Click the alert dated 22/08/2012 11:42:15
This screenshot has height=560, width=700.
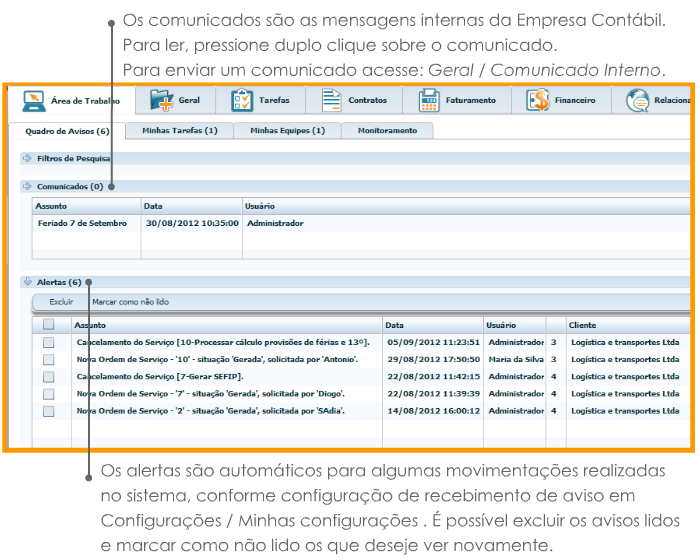(x=433, y=377)
